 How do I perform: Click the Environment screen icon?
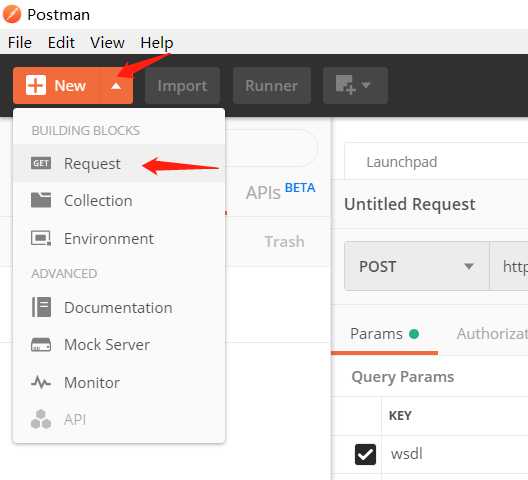tap(41, 238)
